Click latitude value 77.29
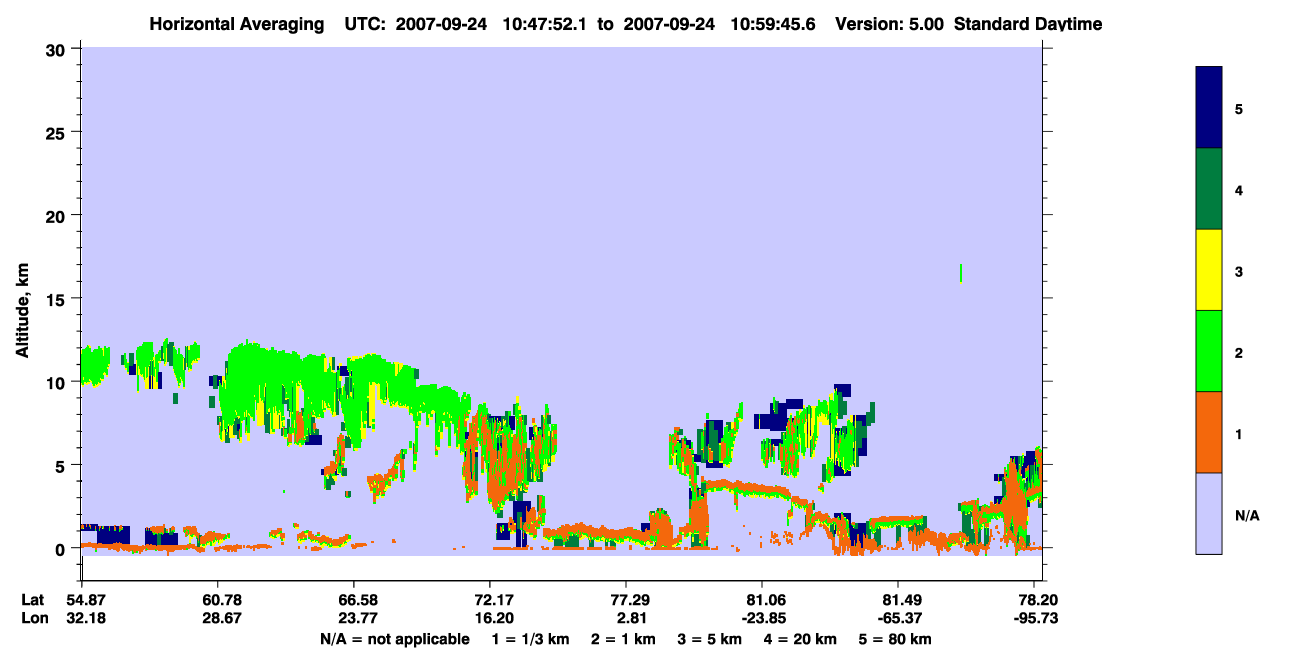The height and width of the screenshot is (667, 1300). [626, 600]
